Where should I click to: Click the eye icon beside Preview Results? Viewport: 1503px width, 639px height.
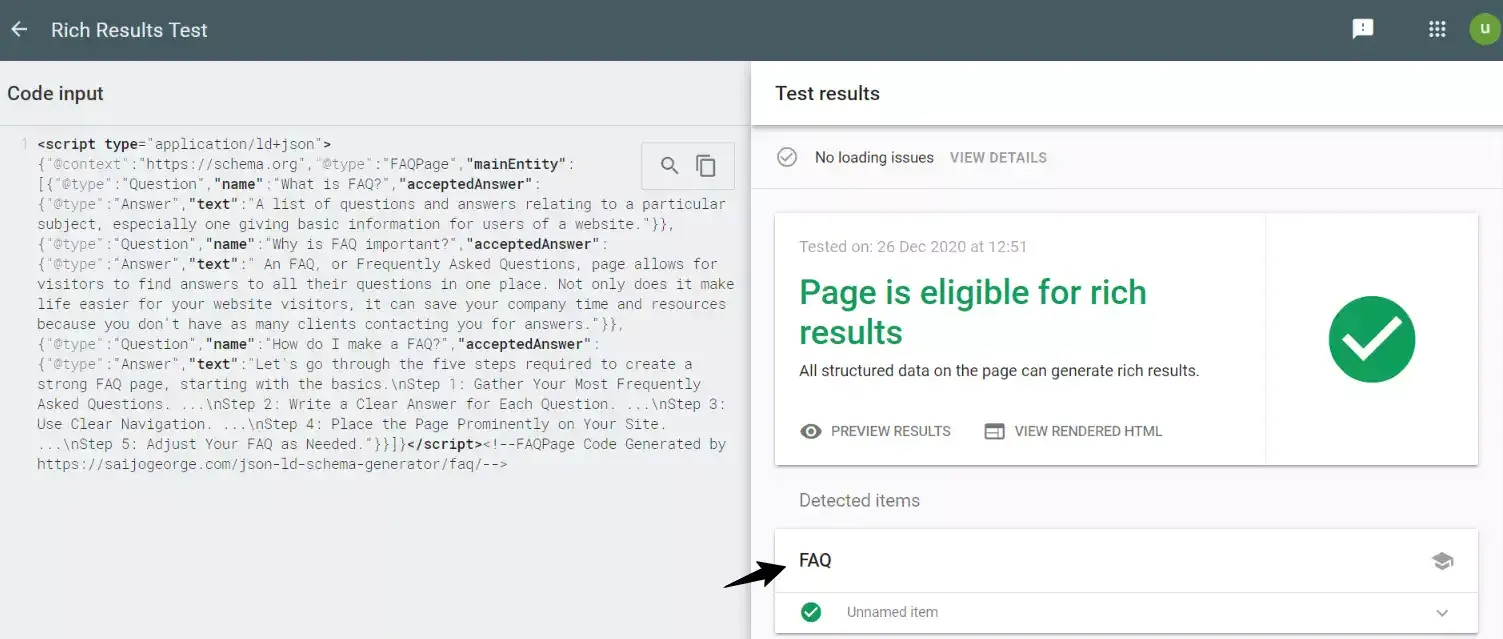(811, 431)
